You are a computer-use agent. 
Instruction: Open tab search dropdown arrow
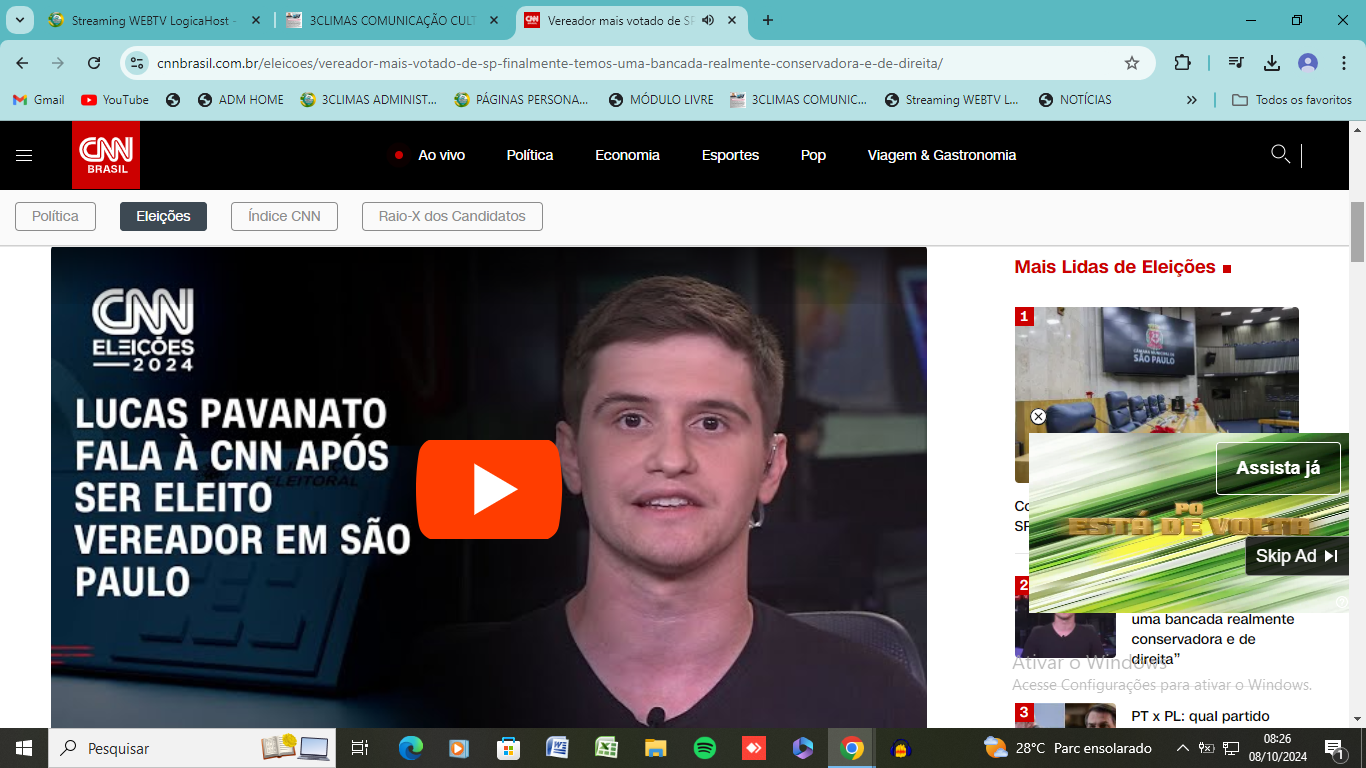[x=20, y=20]
